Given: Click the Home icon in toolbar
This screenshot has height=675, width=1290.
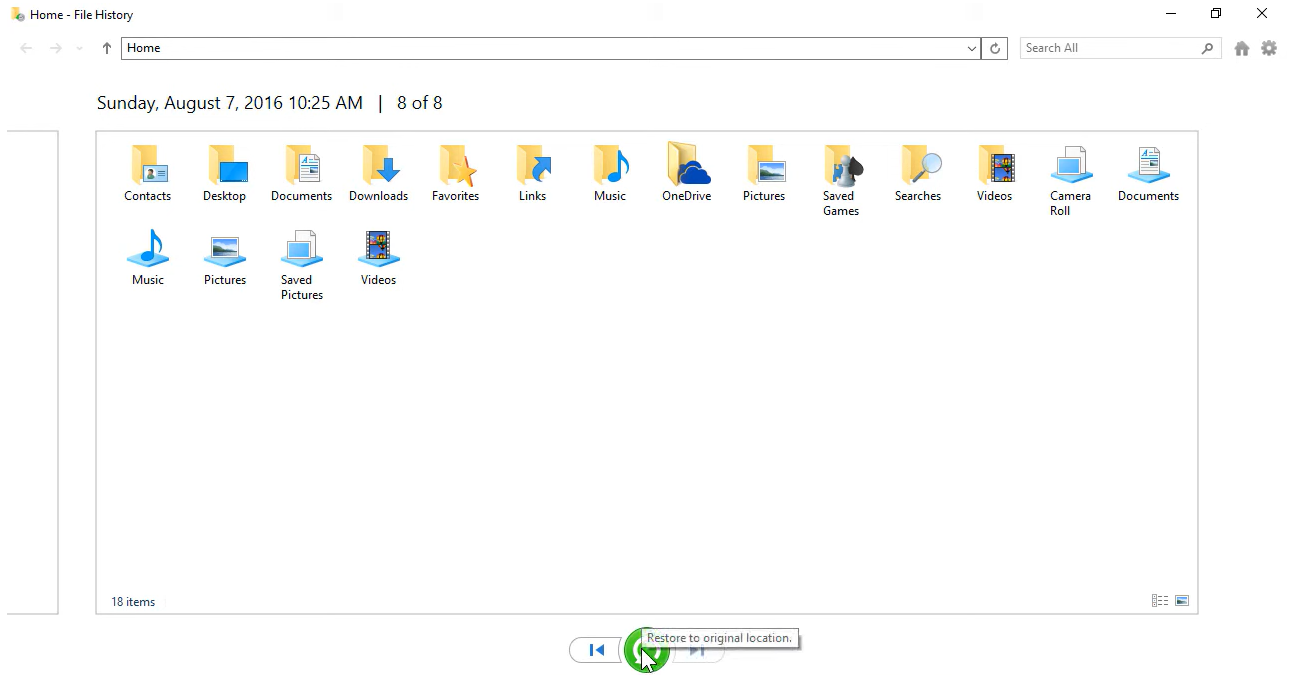Looking at the screenshot, I should (x=1242, y=48).
